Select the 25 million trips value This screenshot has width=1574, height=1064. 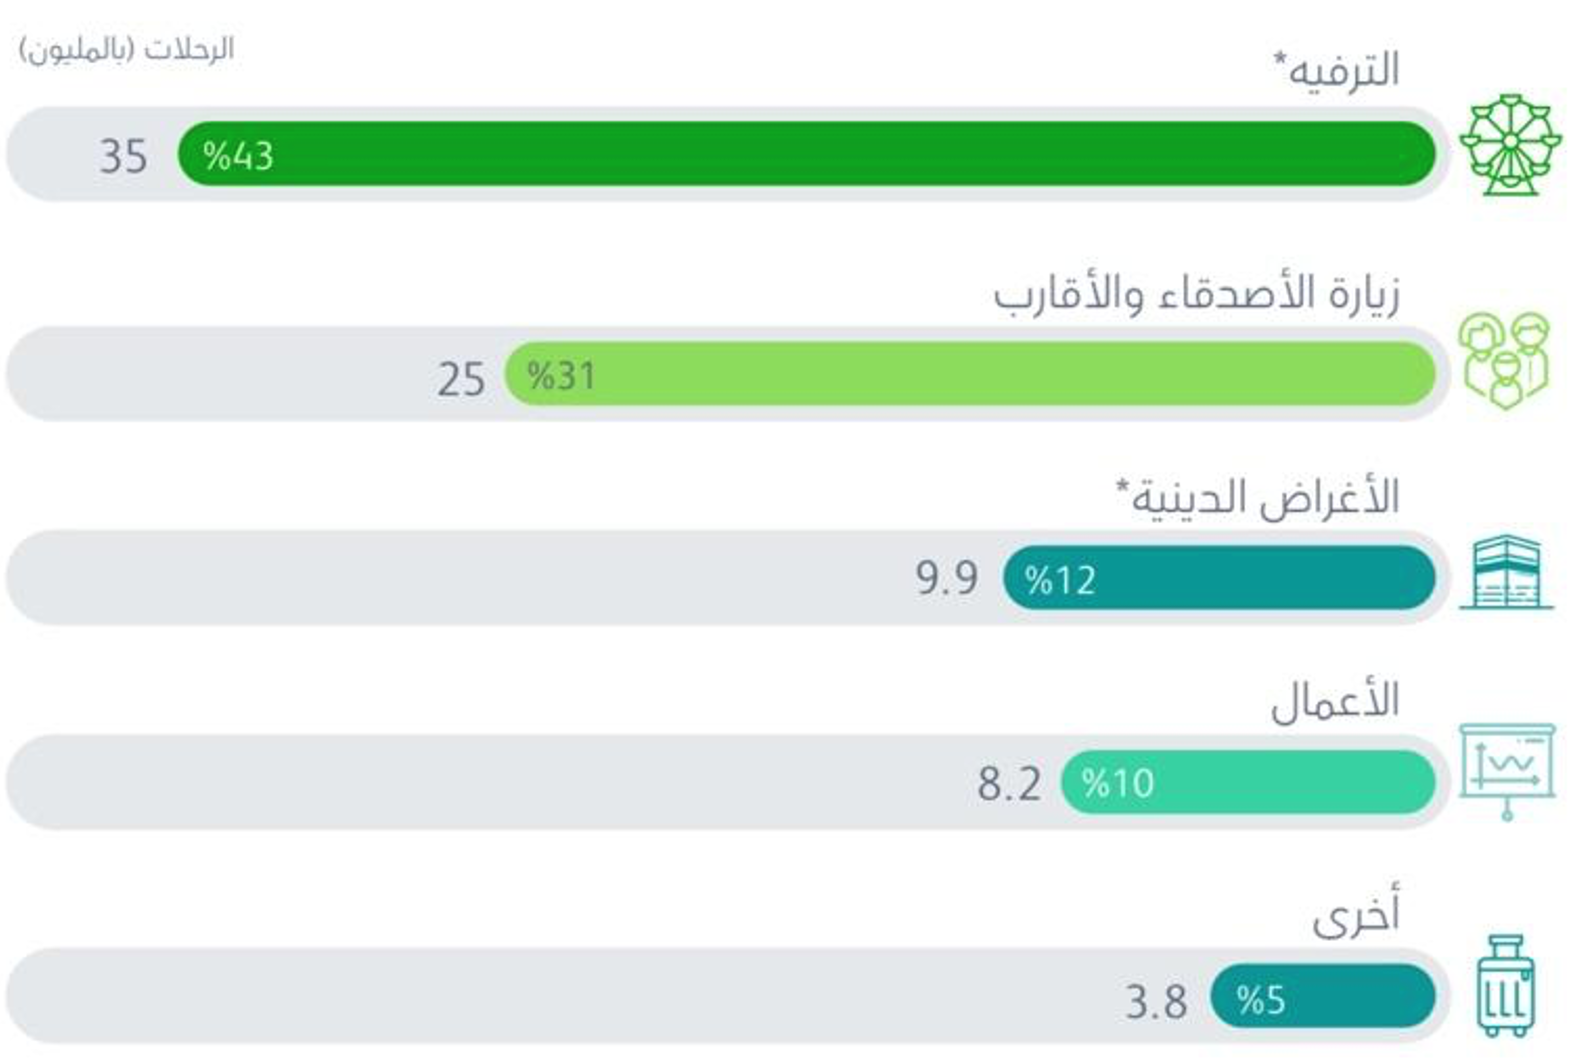tap(460, 379)
